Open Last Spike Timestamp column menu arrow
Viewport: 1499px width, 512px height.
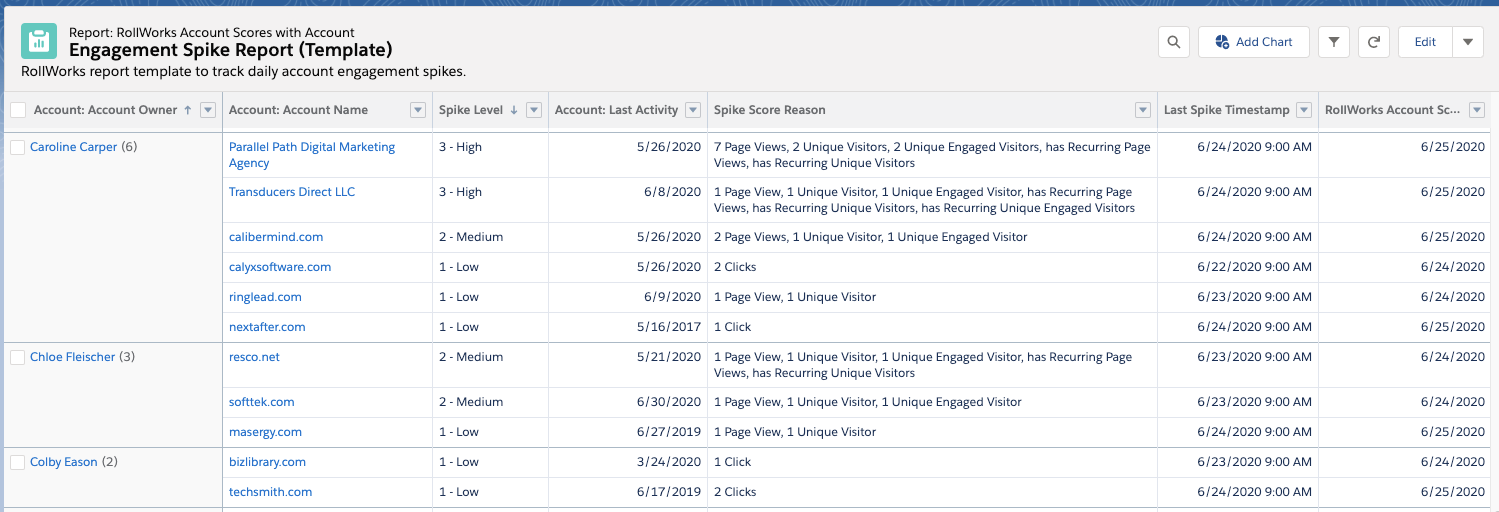pyautogui.click(x=1303, y=110)
